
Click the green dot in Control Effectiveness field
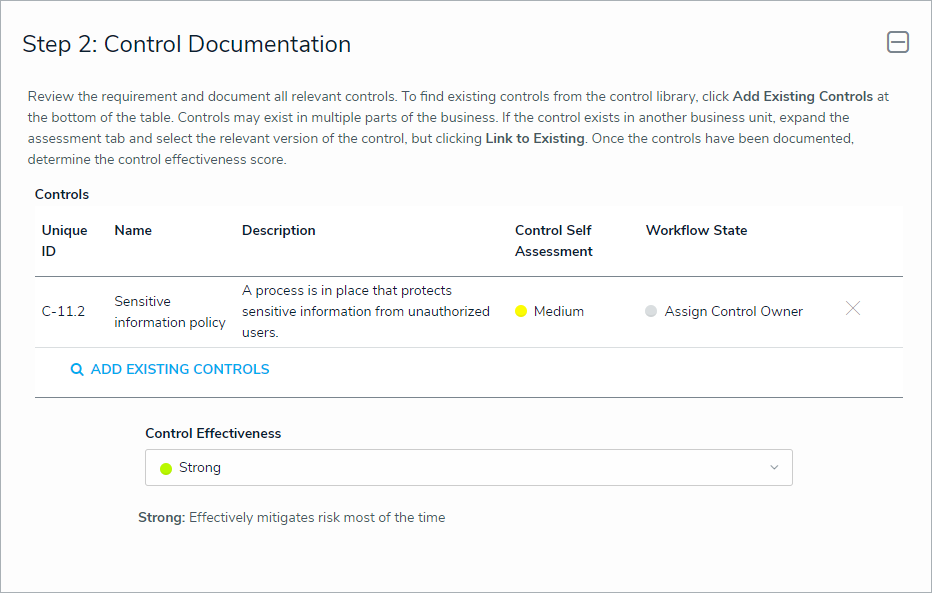tap(166, 468)
